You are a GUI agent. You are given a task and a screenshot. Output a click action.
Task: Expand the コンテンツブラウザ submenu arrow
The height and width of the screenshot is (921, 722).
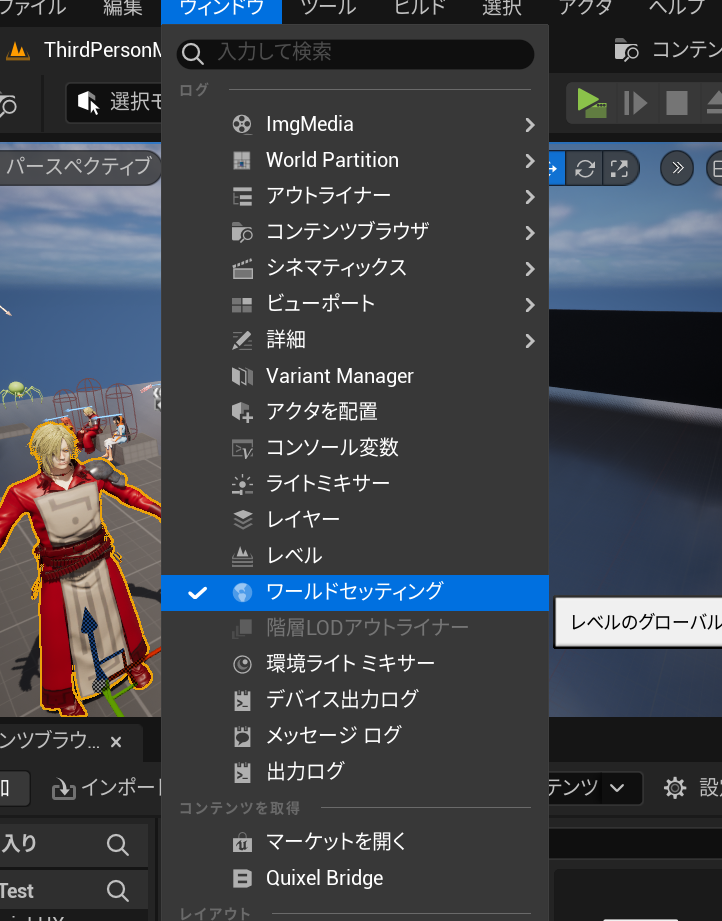[x=530, y=232]
